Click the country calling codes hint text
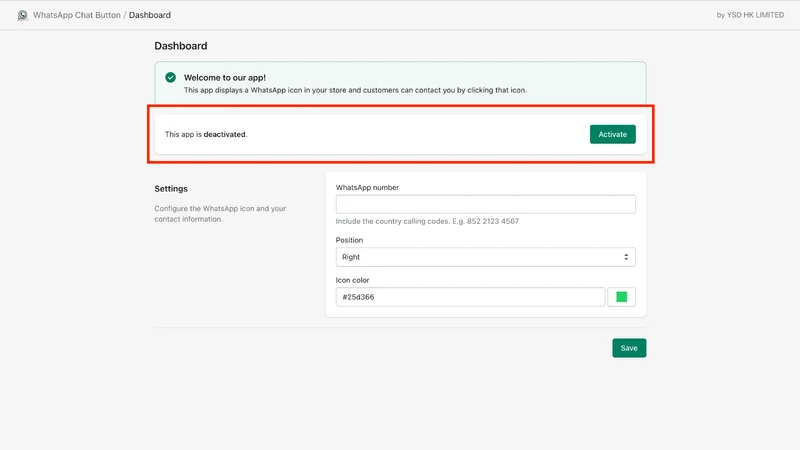This screenshot has height=450, width=800. (427, 221)
